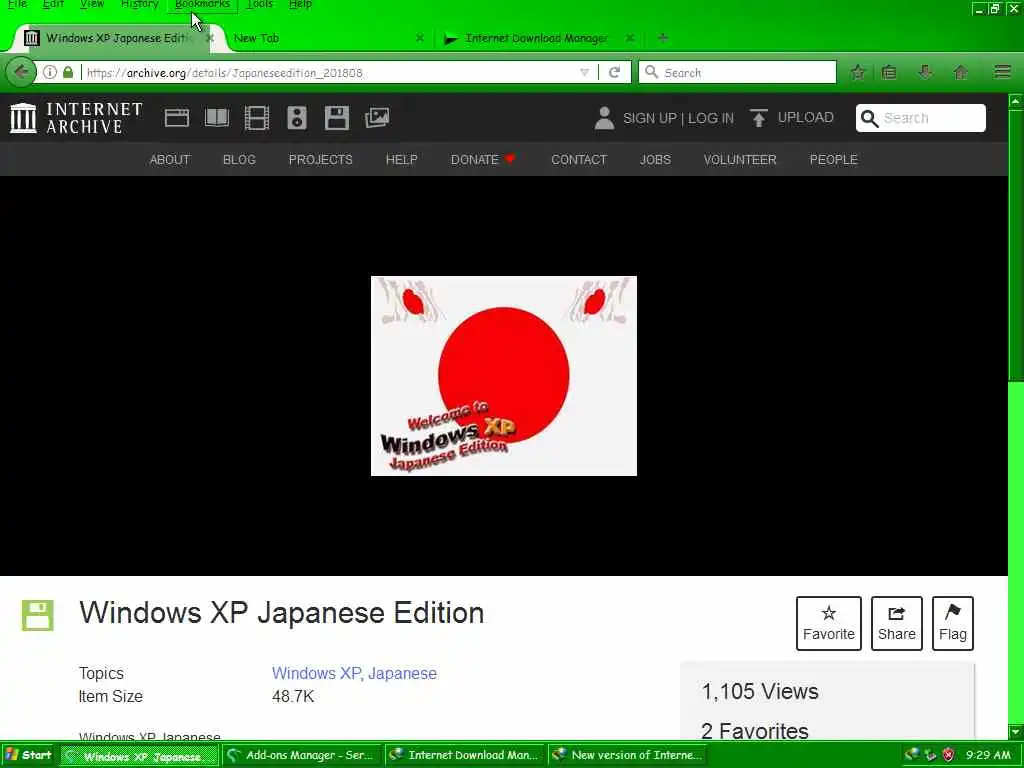Click the UPLOAD link

pyautogui.click(x=805, y=118)
